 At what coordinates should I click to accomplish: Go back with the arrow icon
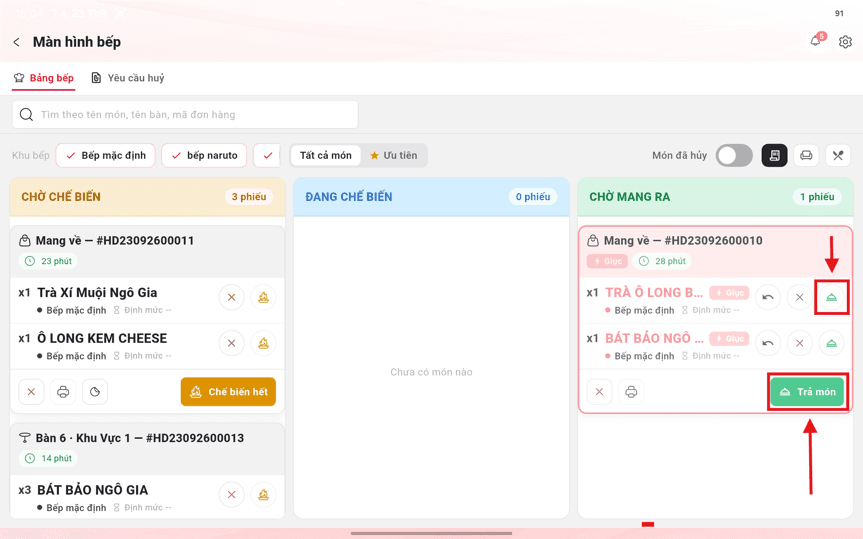coord(17,42)
